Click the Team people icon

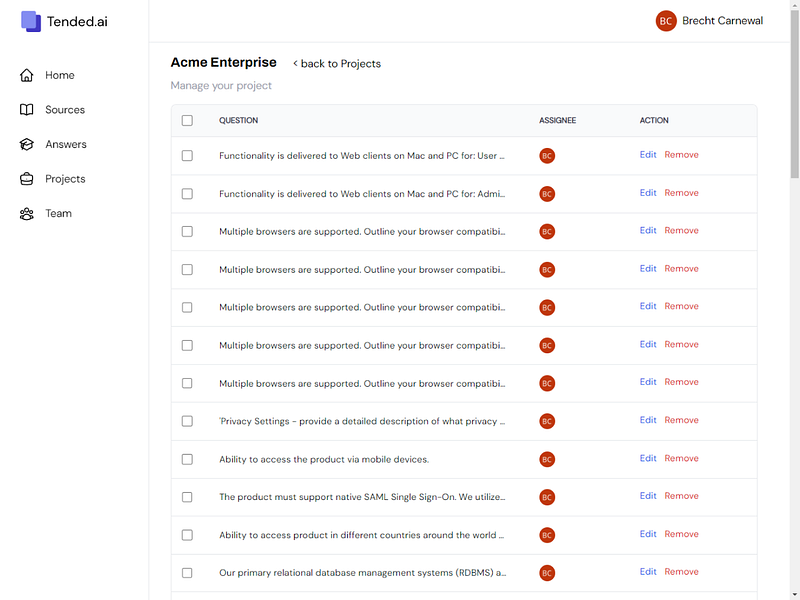click(27, 213)
